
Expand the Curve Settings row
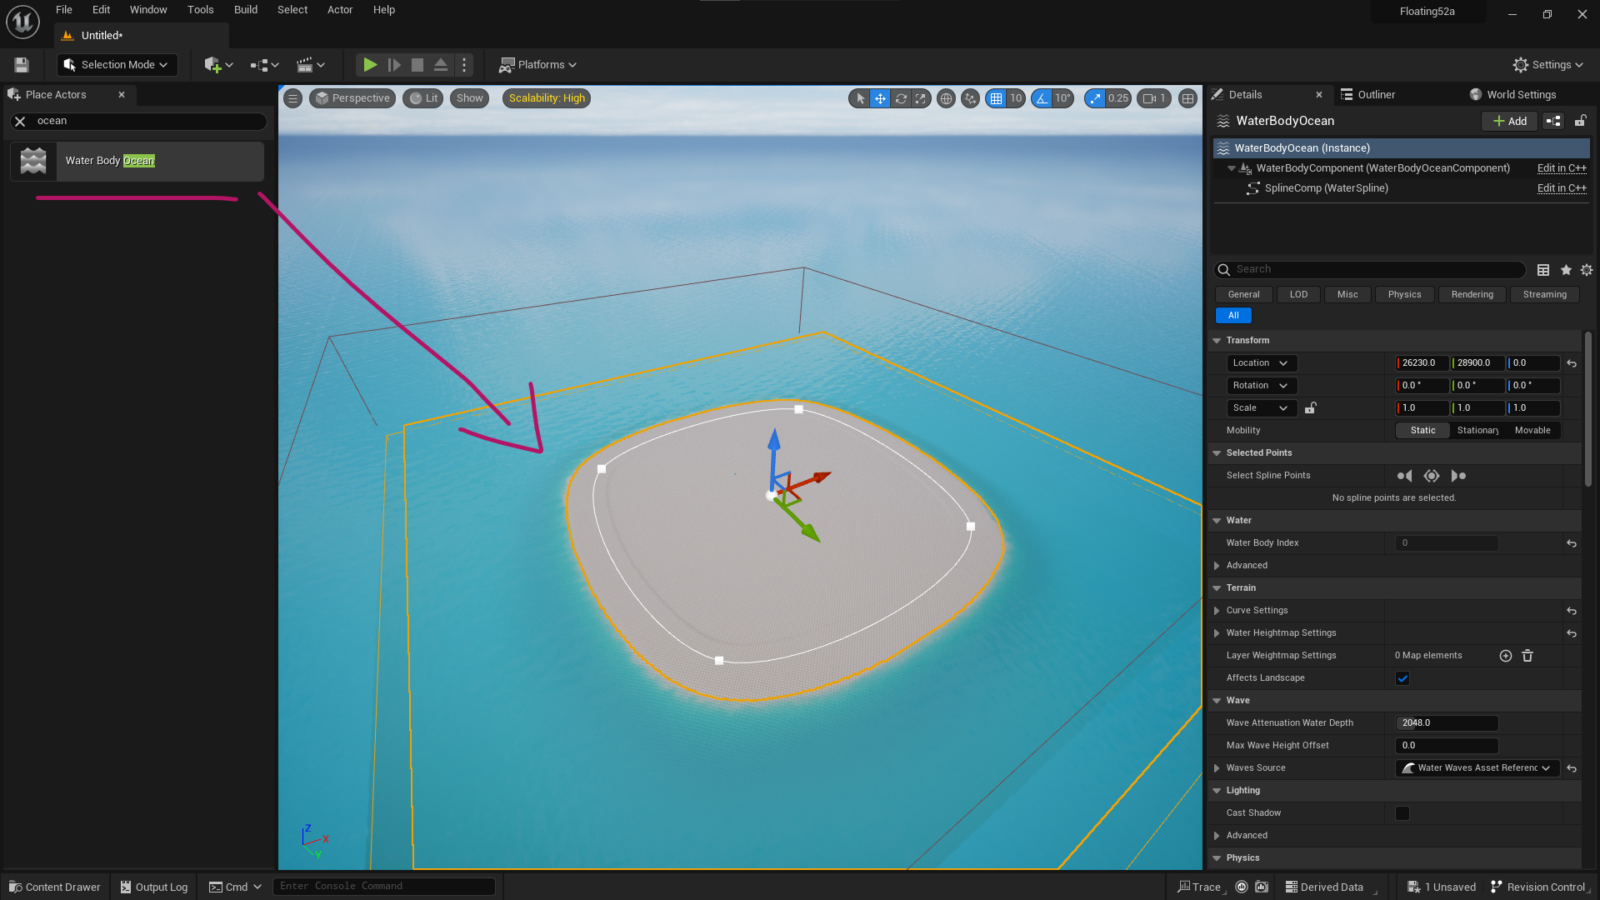[x=1216, y=610]
